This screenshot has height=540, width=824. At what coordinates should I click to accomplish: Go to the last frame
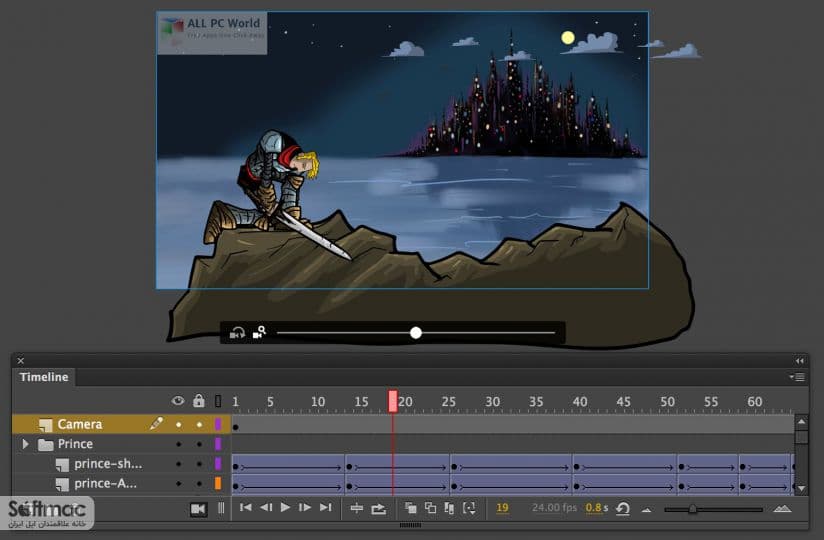pyautogui.click(x=326, y=507)
